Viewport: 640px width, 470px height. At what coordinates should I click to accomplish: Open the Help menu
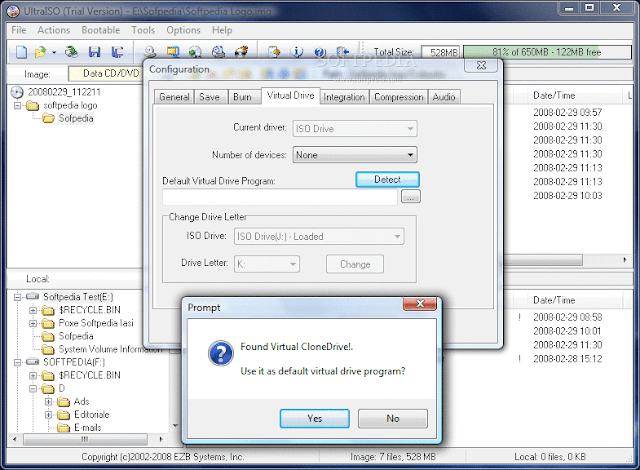click(x=222, y=30)
